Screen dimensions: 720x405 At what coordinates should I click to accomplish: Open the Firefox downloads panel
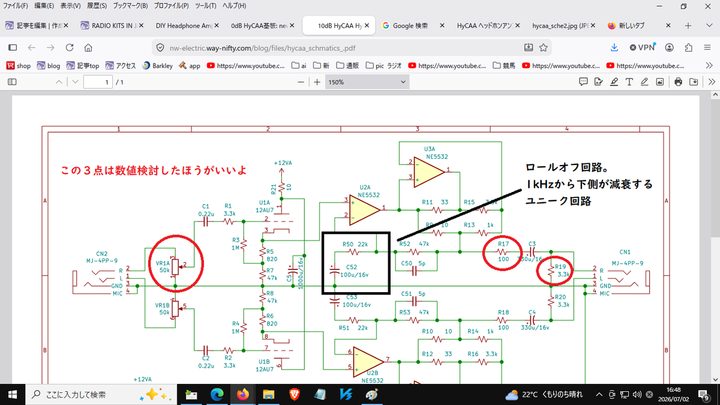point(614,47)
